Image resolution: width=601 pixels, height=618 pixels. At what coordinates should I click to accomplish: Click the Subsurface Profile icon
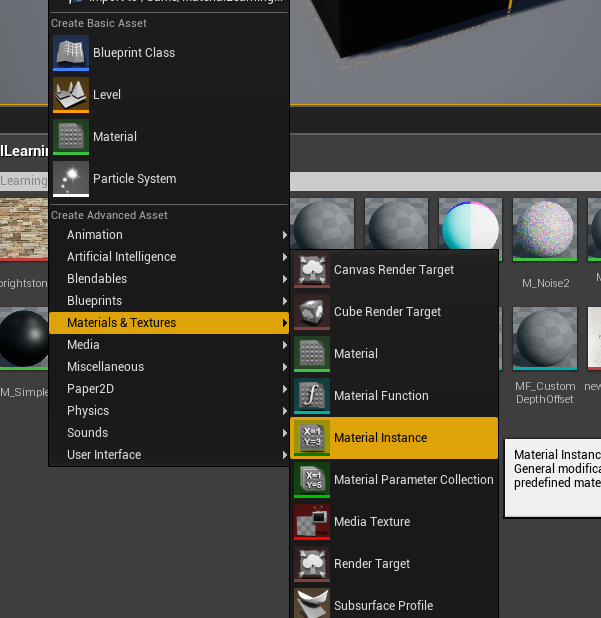312,603
